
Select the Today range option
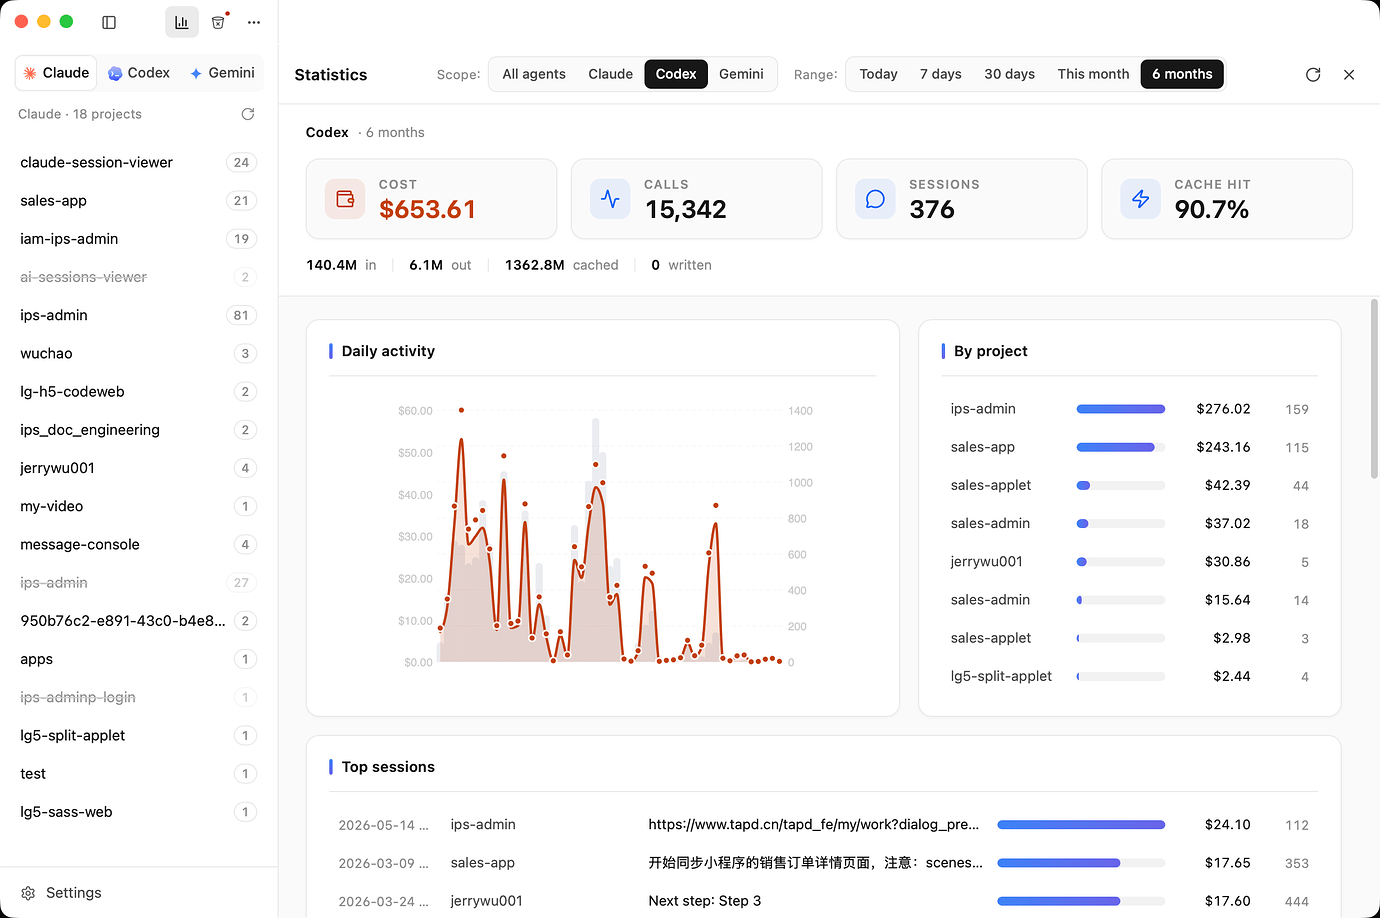coord(878,74)
